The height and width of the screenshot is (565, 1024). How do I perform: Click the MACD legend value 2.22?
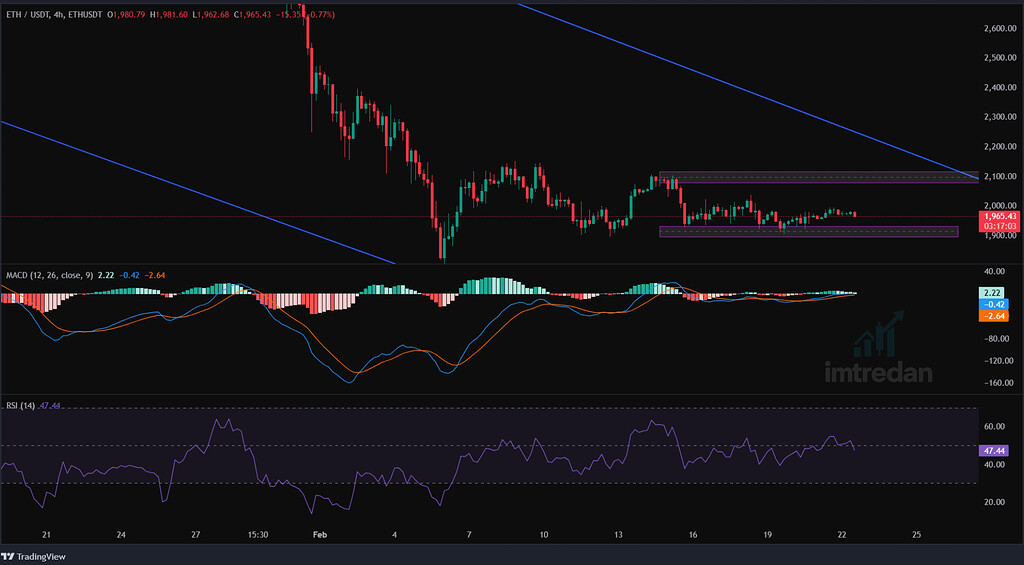click(x=106, y=276)
